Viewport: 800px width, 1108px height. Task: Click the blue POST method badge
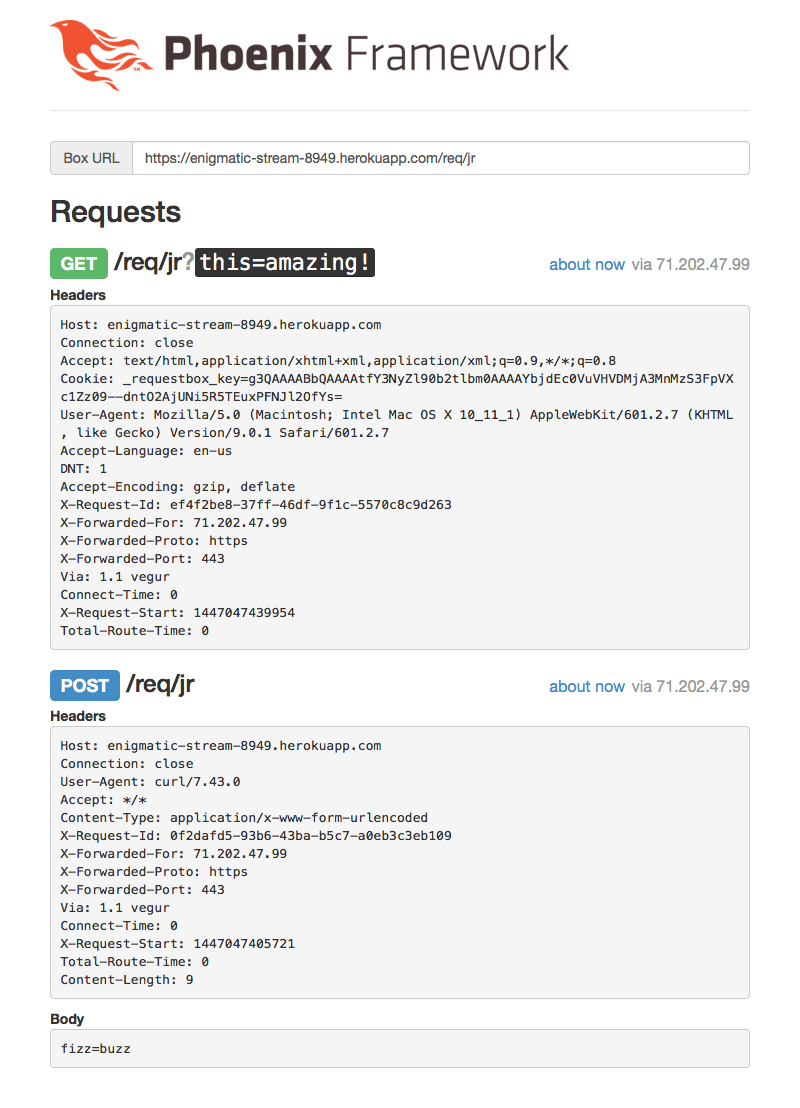tap(85, 685)
